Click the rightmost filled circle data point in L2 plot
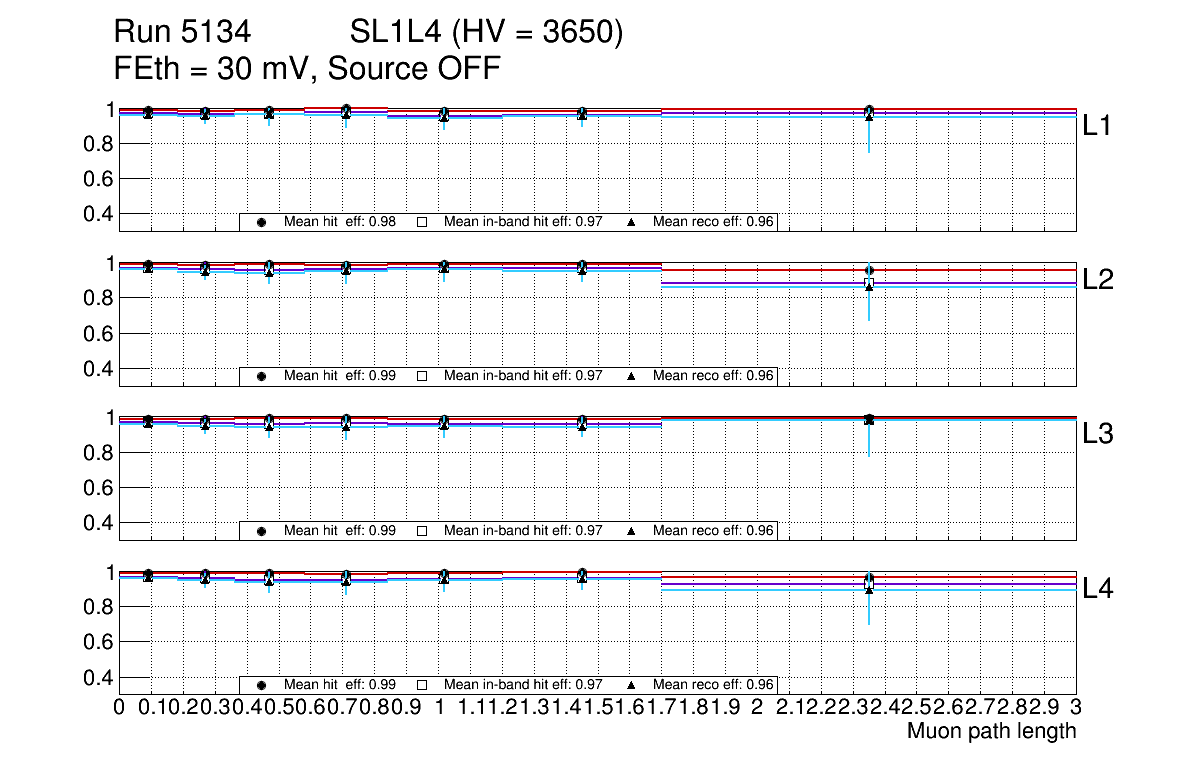Viewport: 1196px width, 772px height. [x=869, y=270]
